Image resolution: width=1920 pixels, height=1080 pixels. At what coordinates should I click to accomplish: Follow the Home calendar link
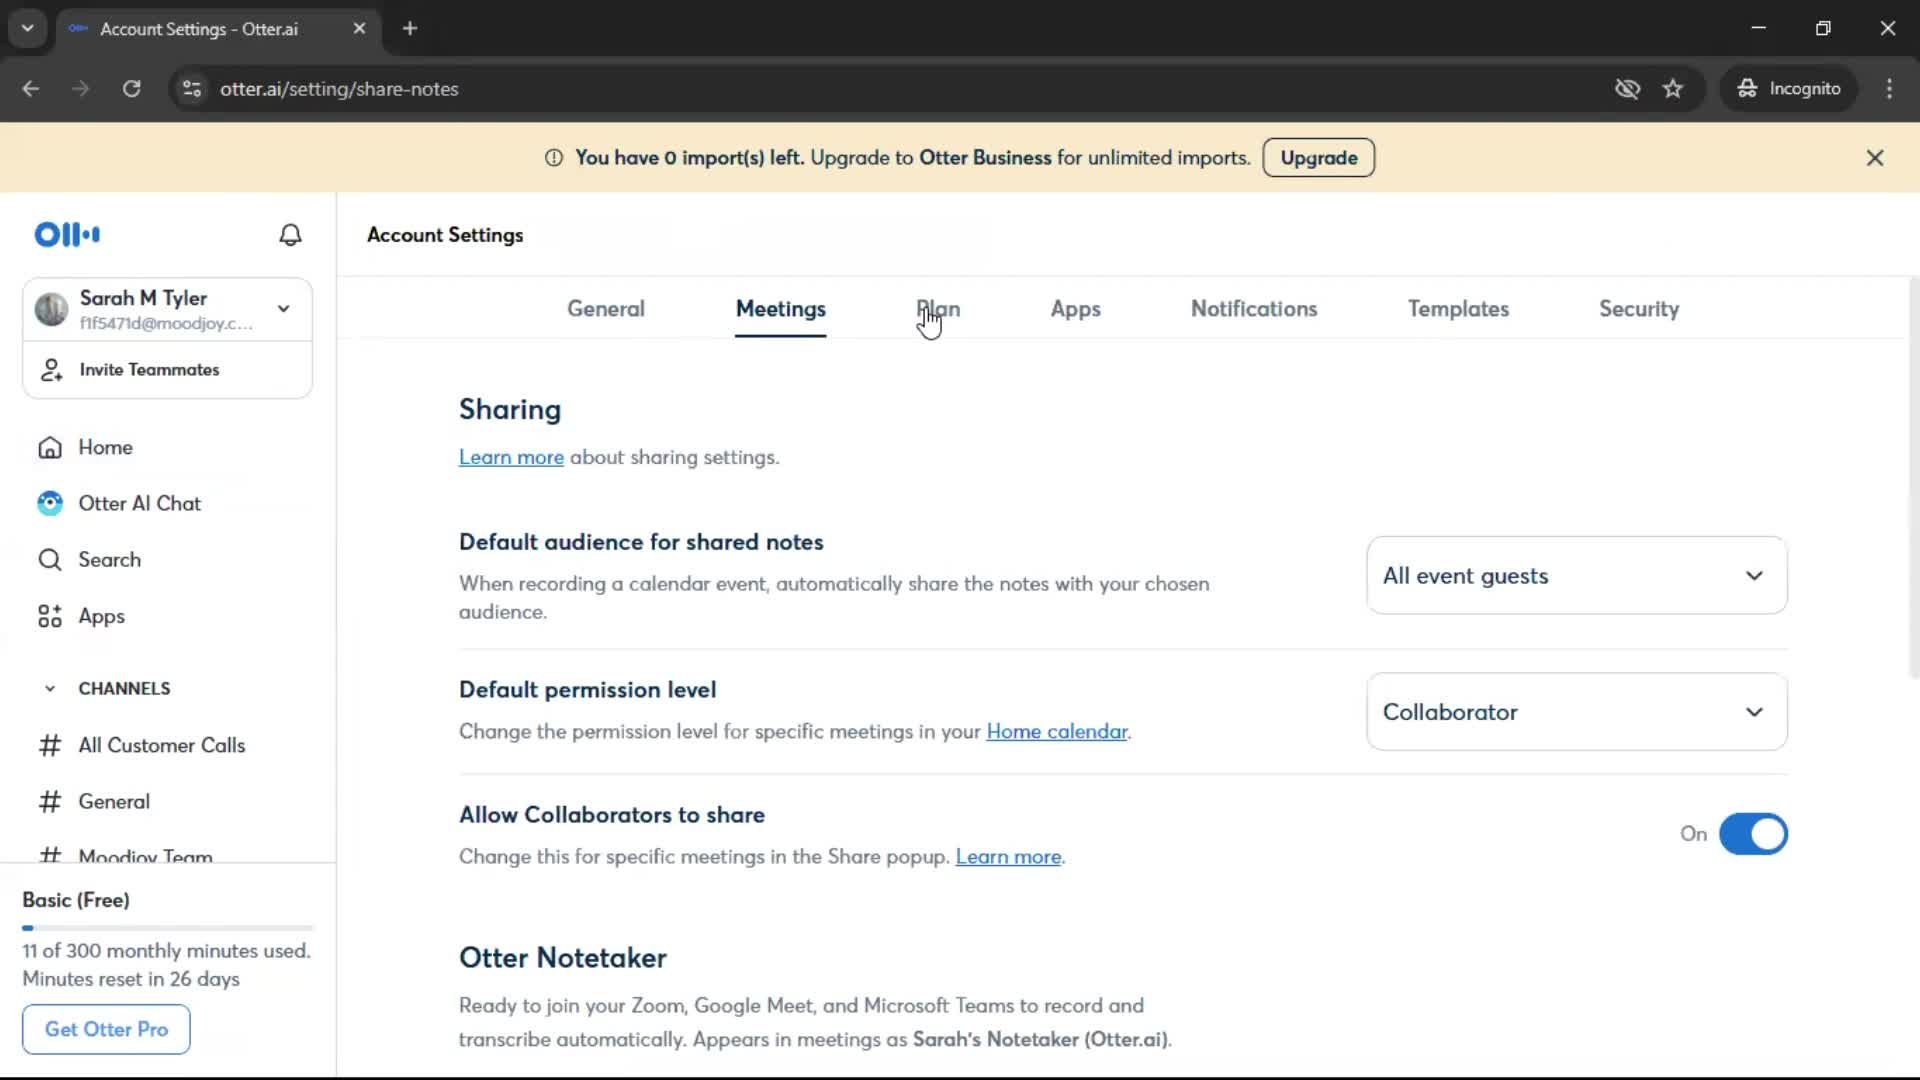point(1056,732)
